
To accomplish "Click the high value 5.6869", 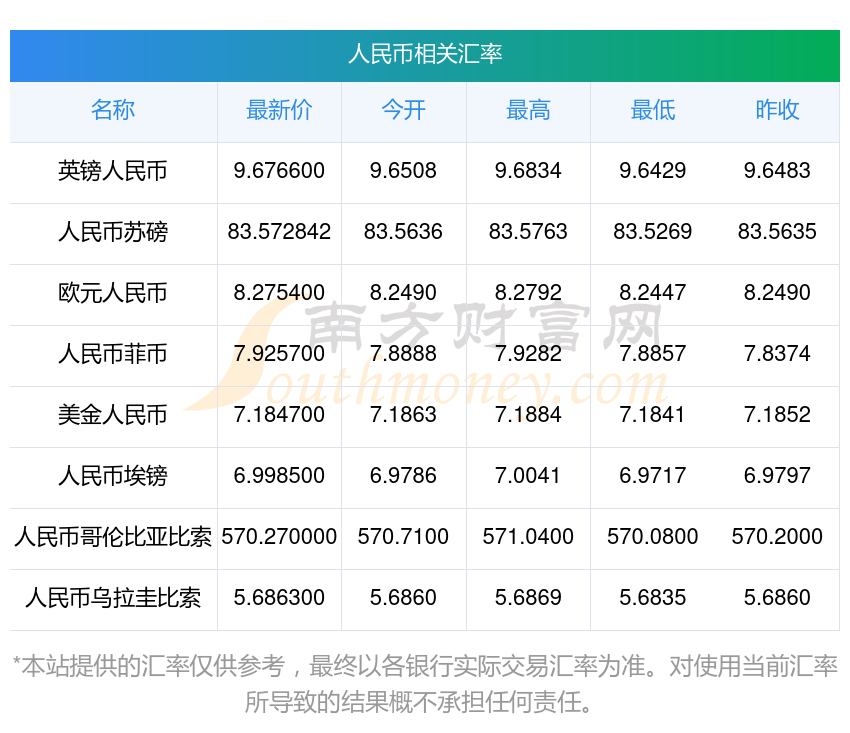I will pos(528,598).
